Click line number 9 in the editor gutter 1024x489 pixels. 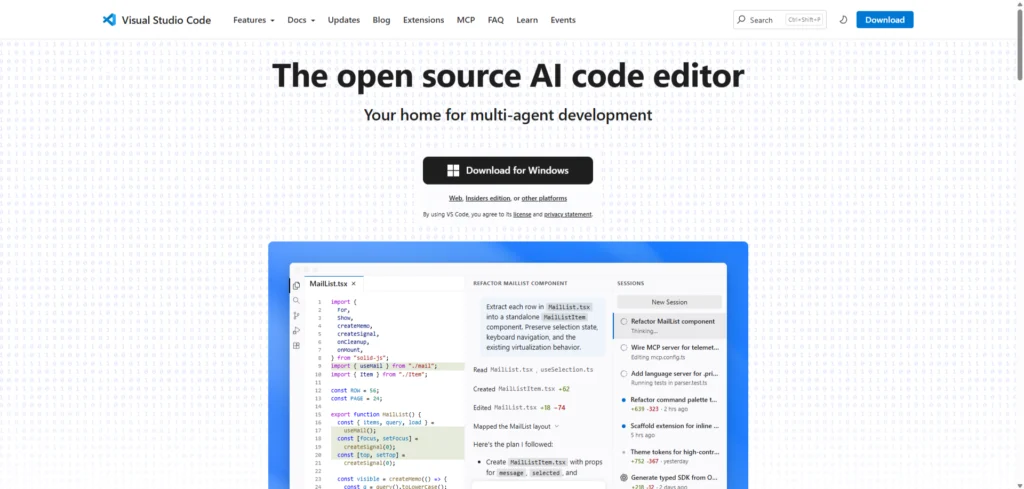coord(319,366)
